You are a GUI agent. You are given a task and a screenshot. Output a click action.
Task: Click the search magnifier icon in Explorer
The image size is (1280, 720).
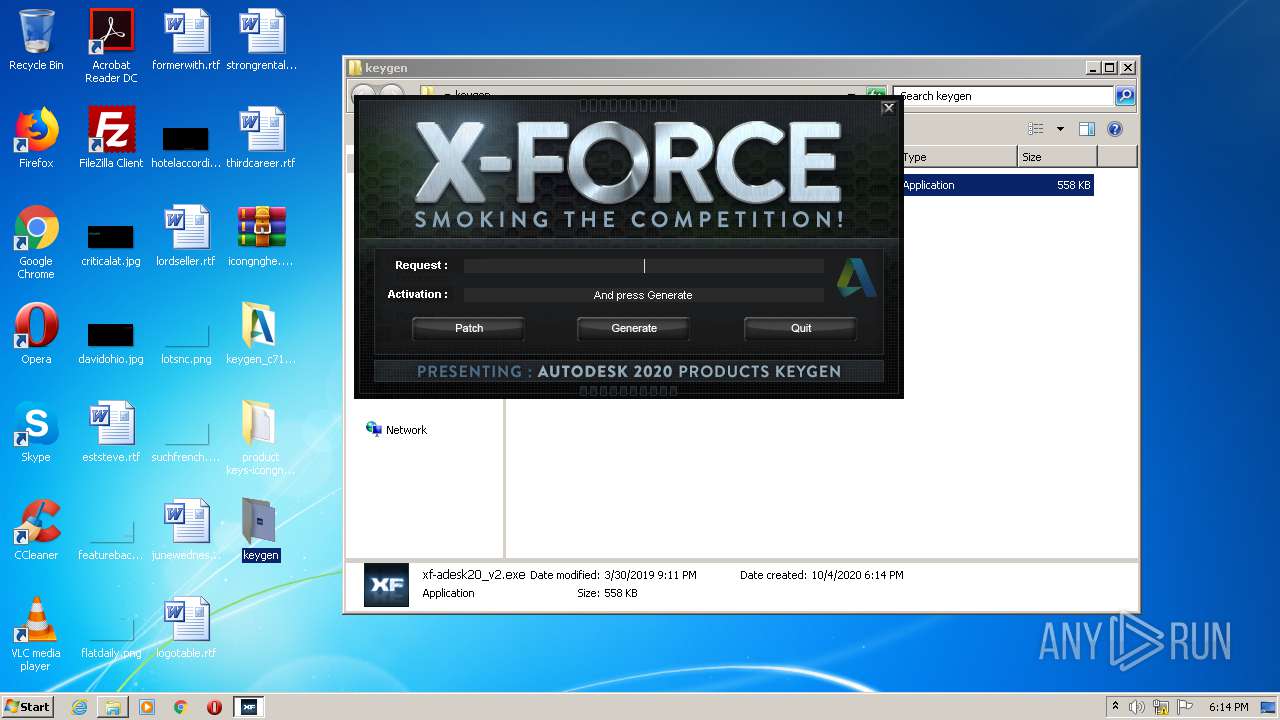[x=1125, y=96]
